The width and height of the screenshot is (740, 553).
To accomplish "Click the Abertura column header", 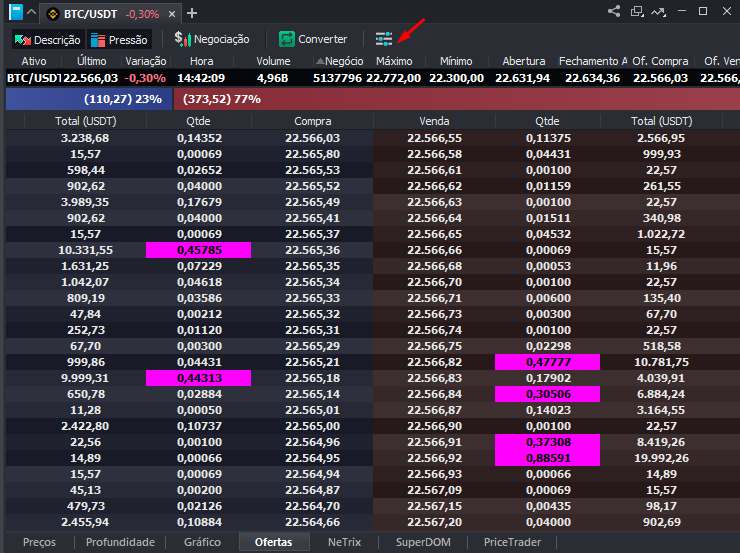I will pyautogui.click(x=523, y=61).
